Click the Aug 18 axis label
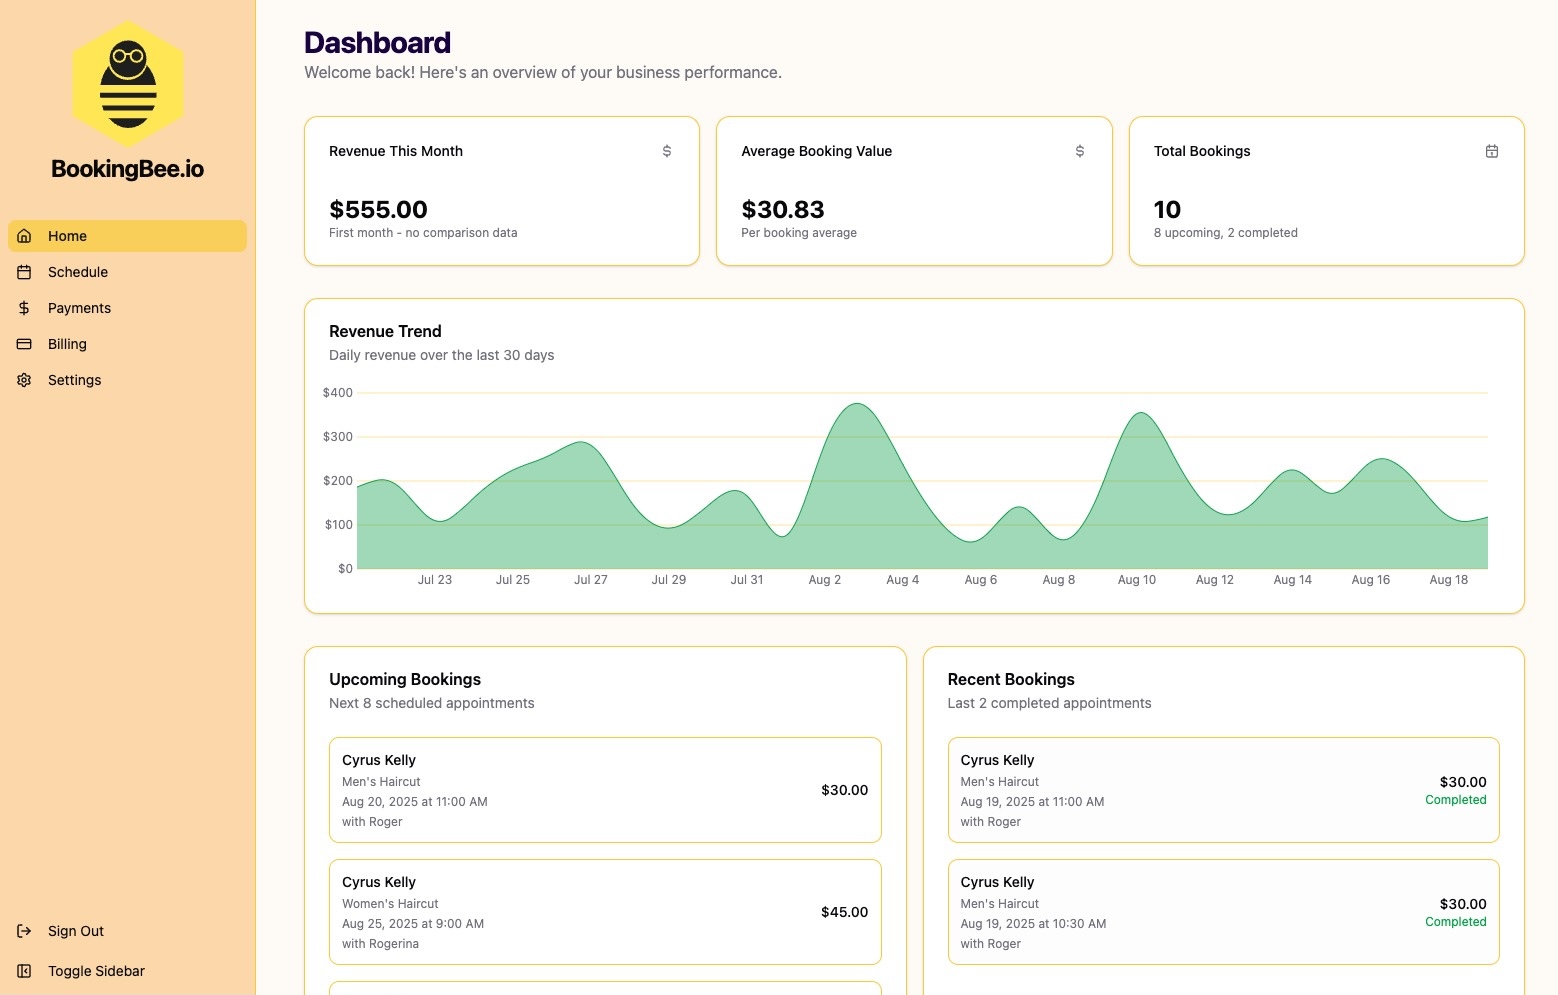The image size is (1558, 995). click(x=1449, y=580)
